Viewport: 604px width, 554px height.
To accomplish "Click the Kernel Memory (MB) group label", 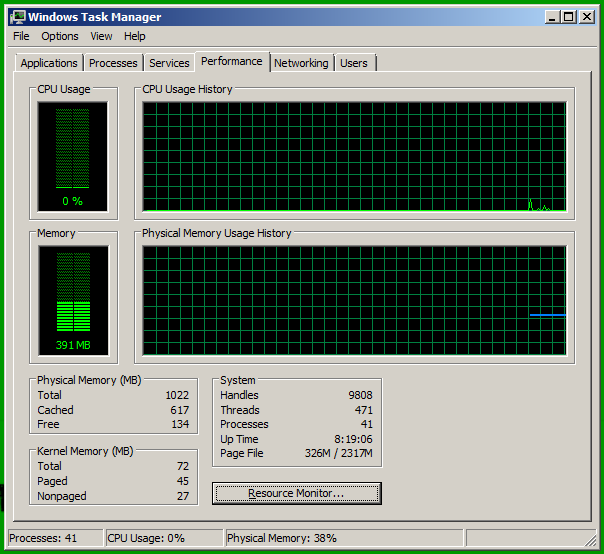I will coord(85,451).
